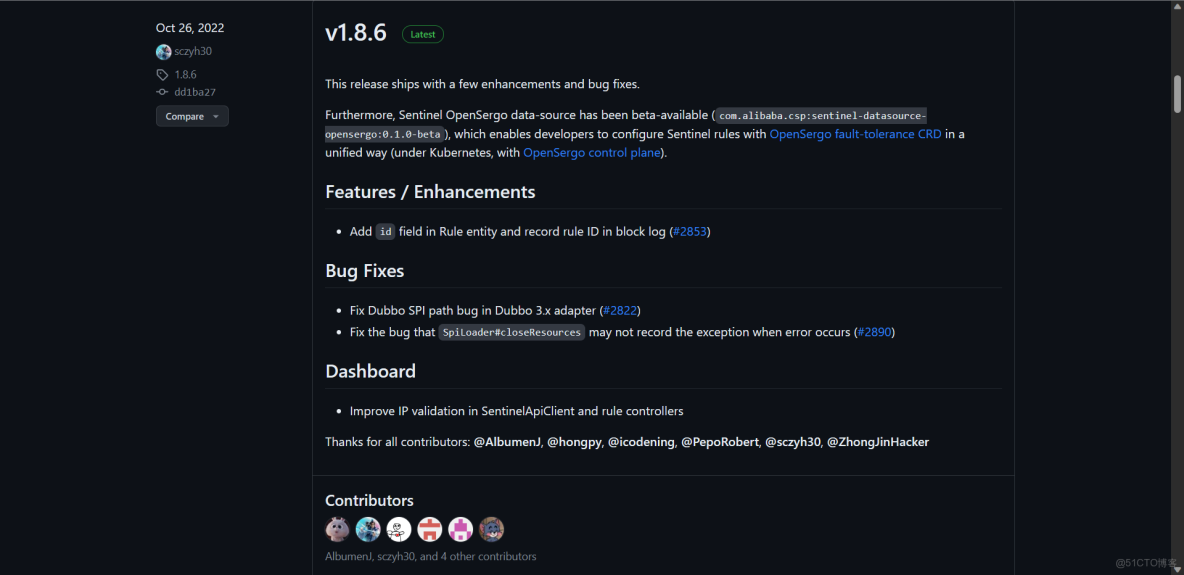The image size is (1184, 575).
Task: Open sczyh30's avatar next to release date
Action: [x=163, y=51]
